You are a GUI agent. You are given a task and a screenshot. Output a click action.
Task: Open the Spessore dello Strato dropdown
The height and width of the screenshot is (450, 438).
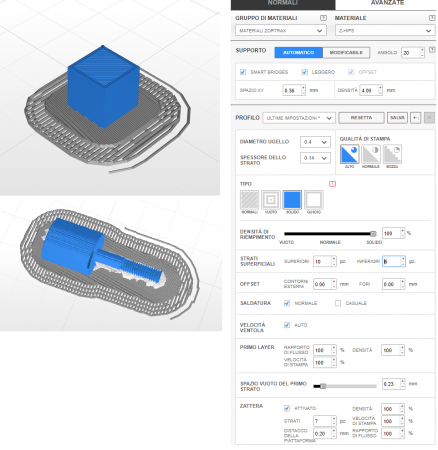pyautogui.click(x=315, y=158)
